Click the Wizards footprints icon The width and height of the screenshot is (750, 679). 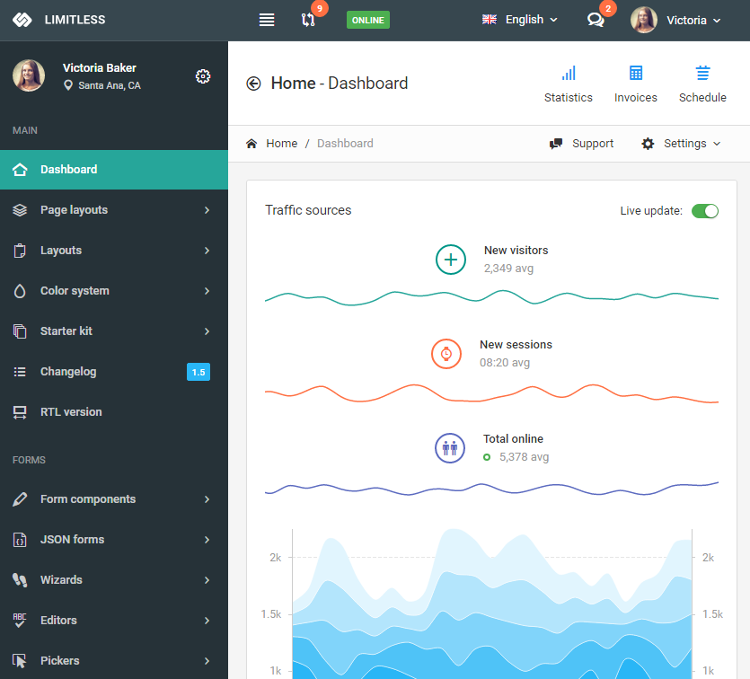[20, 580]
